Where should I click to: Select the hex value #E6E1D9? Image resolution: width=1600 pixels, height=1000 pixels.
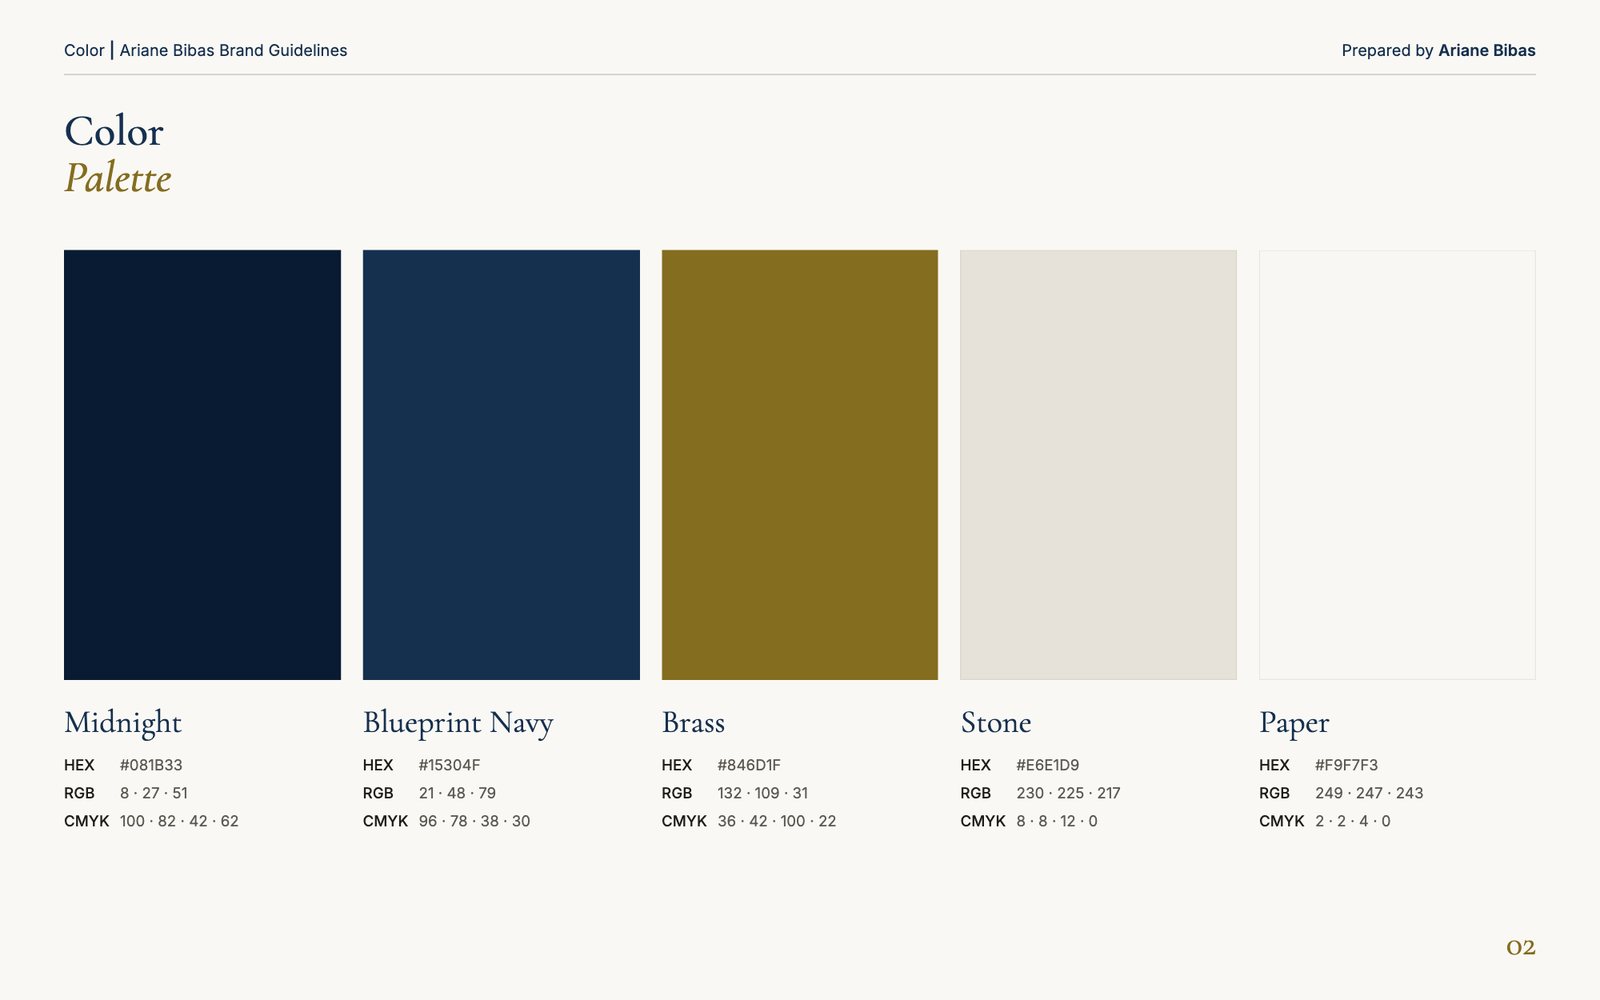pyautogui.click(x=1048, y=765)
